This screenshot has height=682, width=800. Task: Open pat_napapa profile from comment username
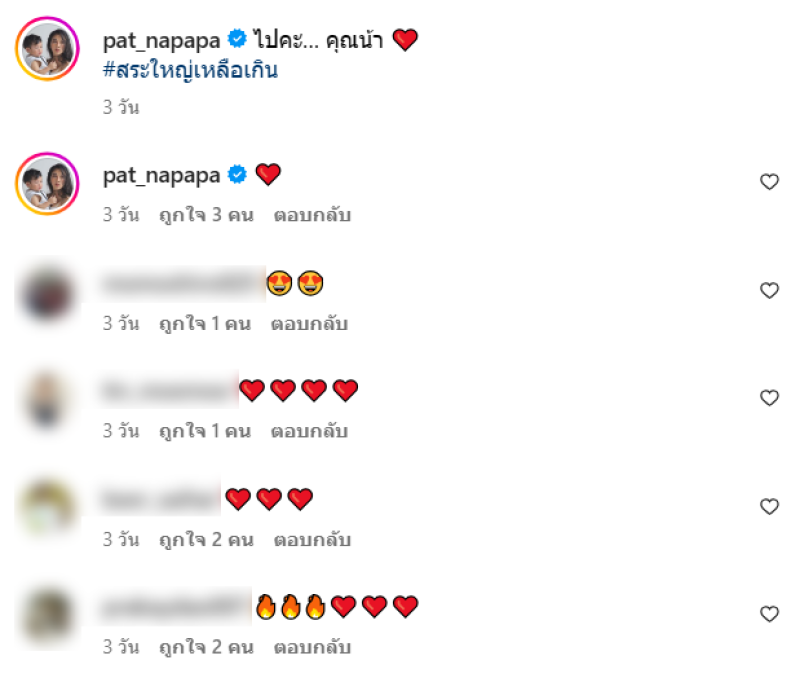(x=161, y=175)
